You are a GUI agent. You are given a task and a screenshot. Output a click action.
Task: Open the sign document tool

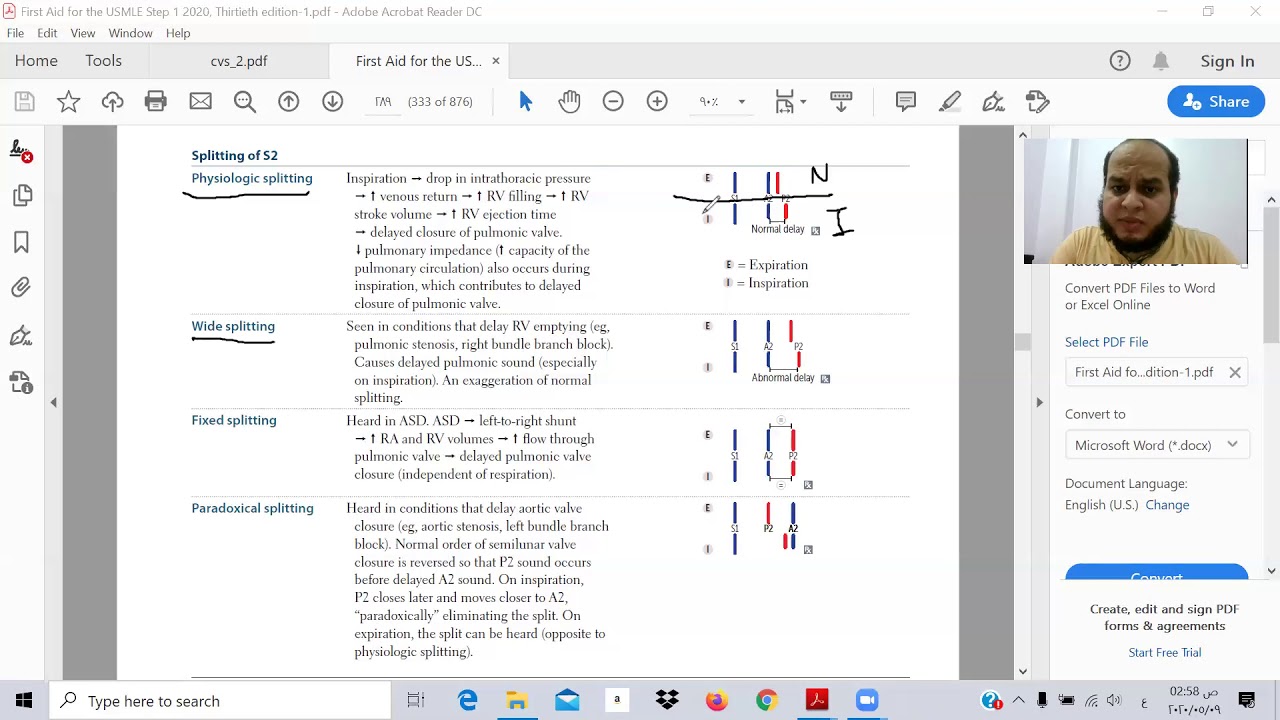tap(993, 101)
